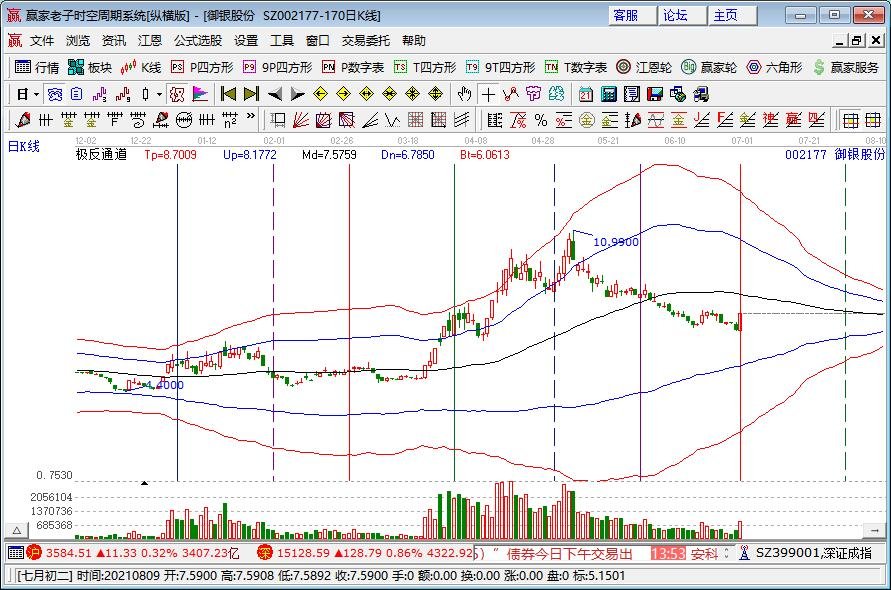Click the volume panel scroll-up triangle

[17, 529]
